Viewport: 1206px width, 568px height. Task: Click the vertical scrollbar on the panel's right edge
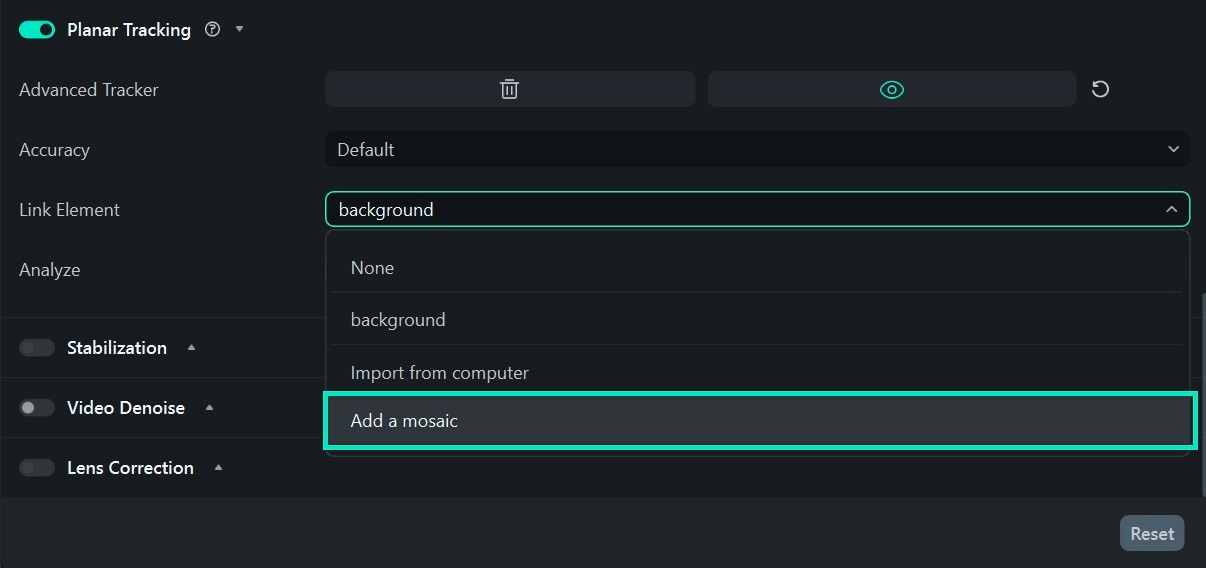[1202, 390]
